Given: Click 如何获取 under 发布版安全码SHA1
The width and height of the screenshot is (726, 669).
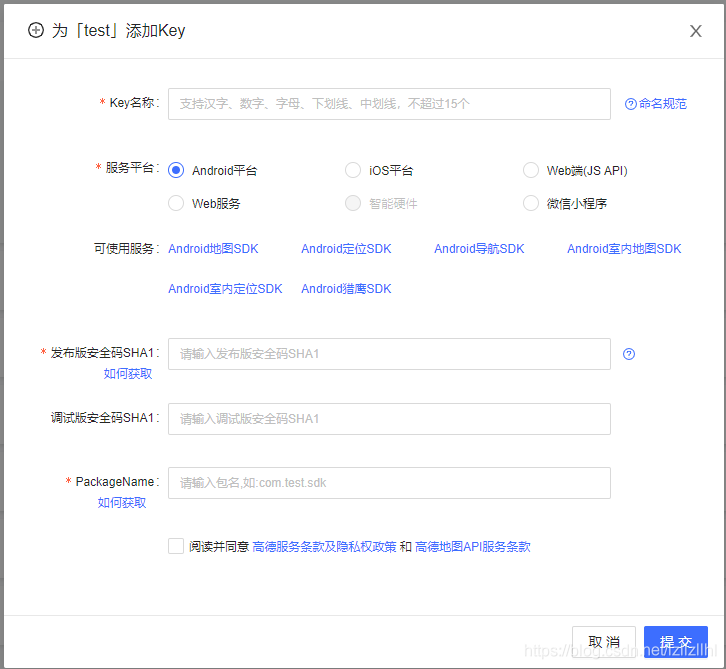Looking at the screenshot, I should 128,374.
